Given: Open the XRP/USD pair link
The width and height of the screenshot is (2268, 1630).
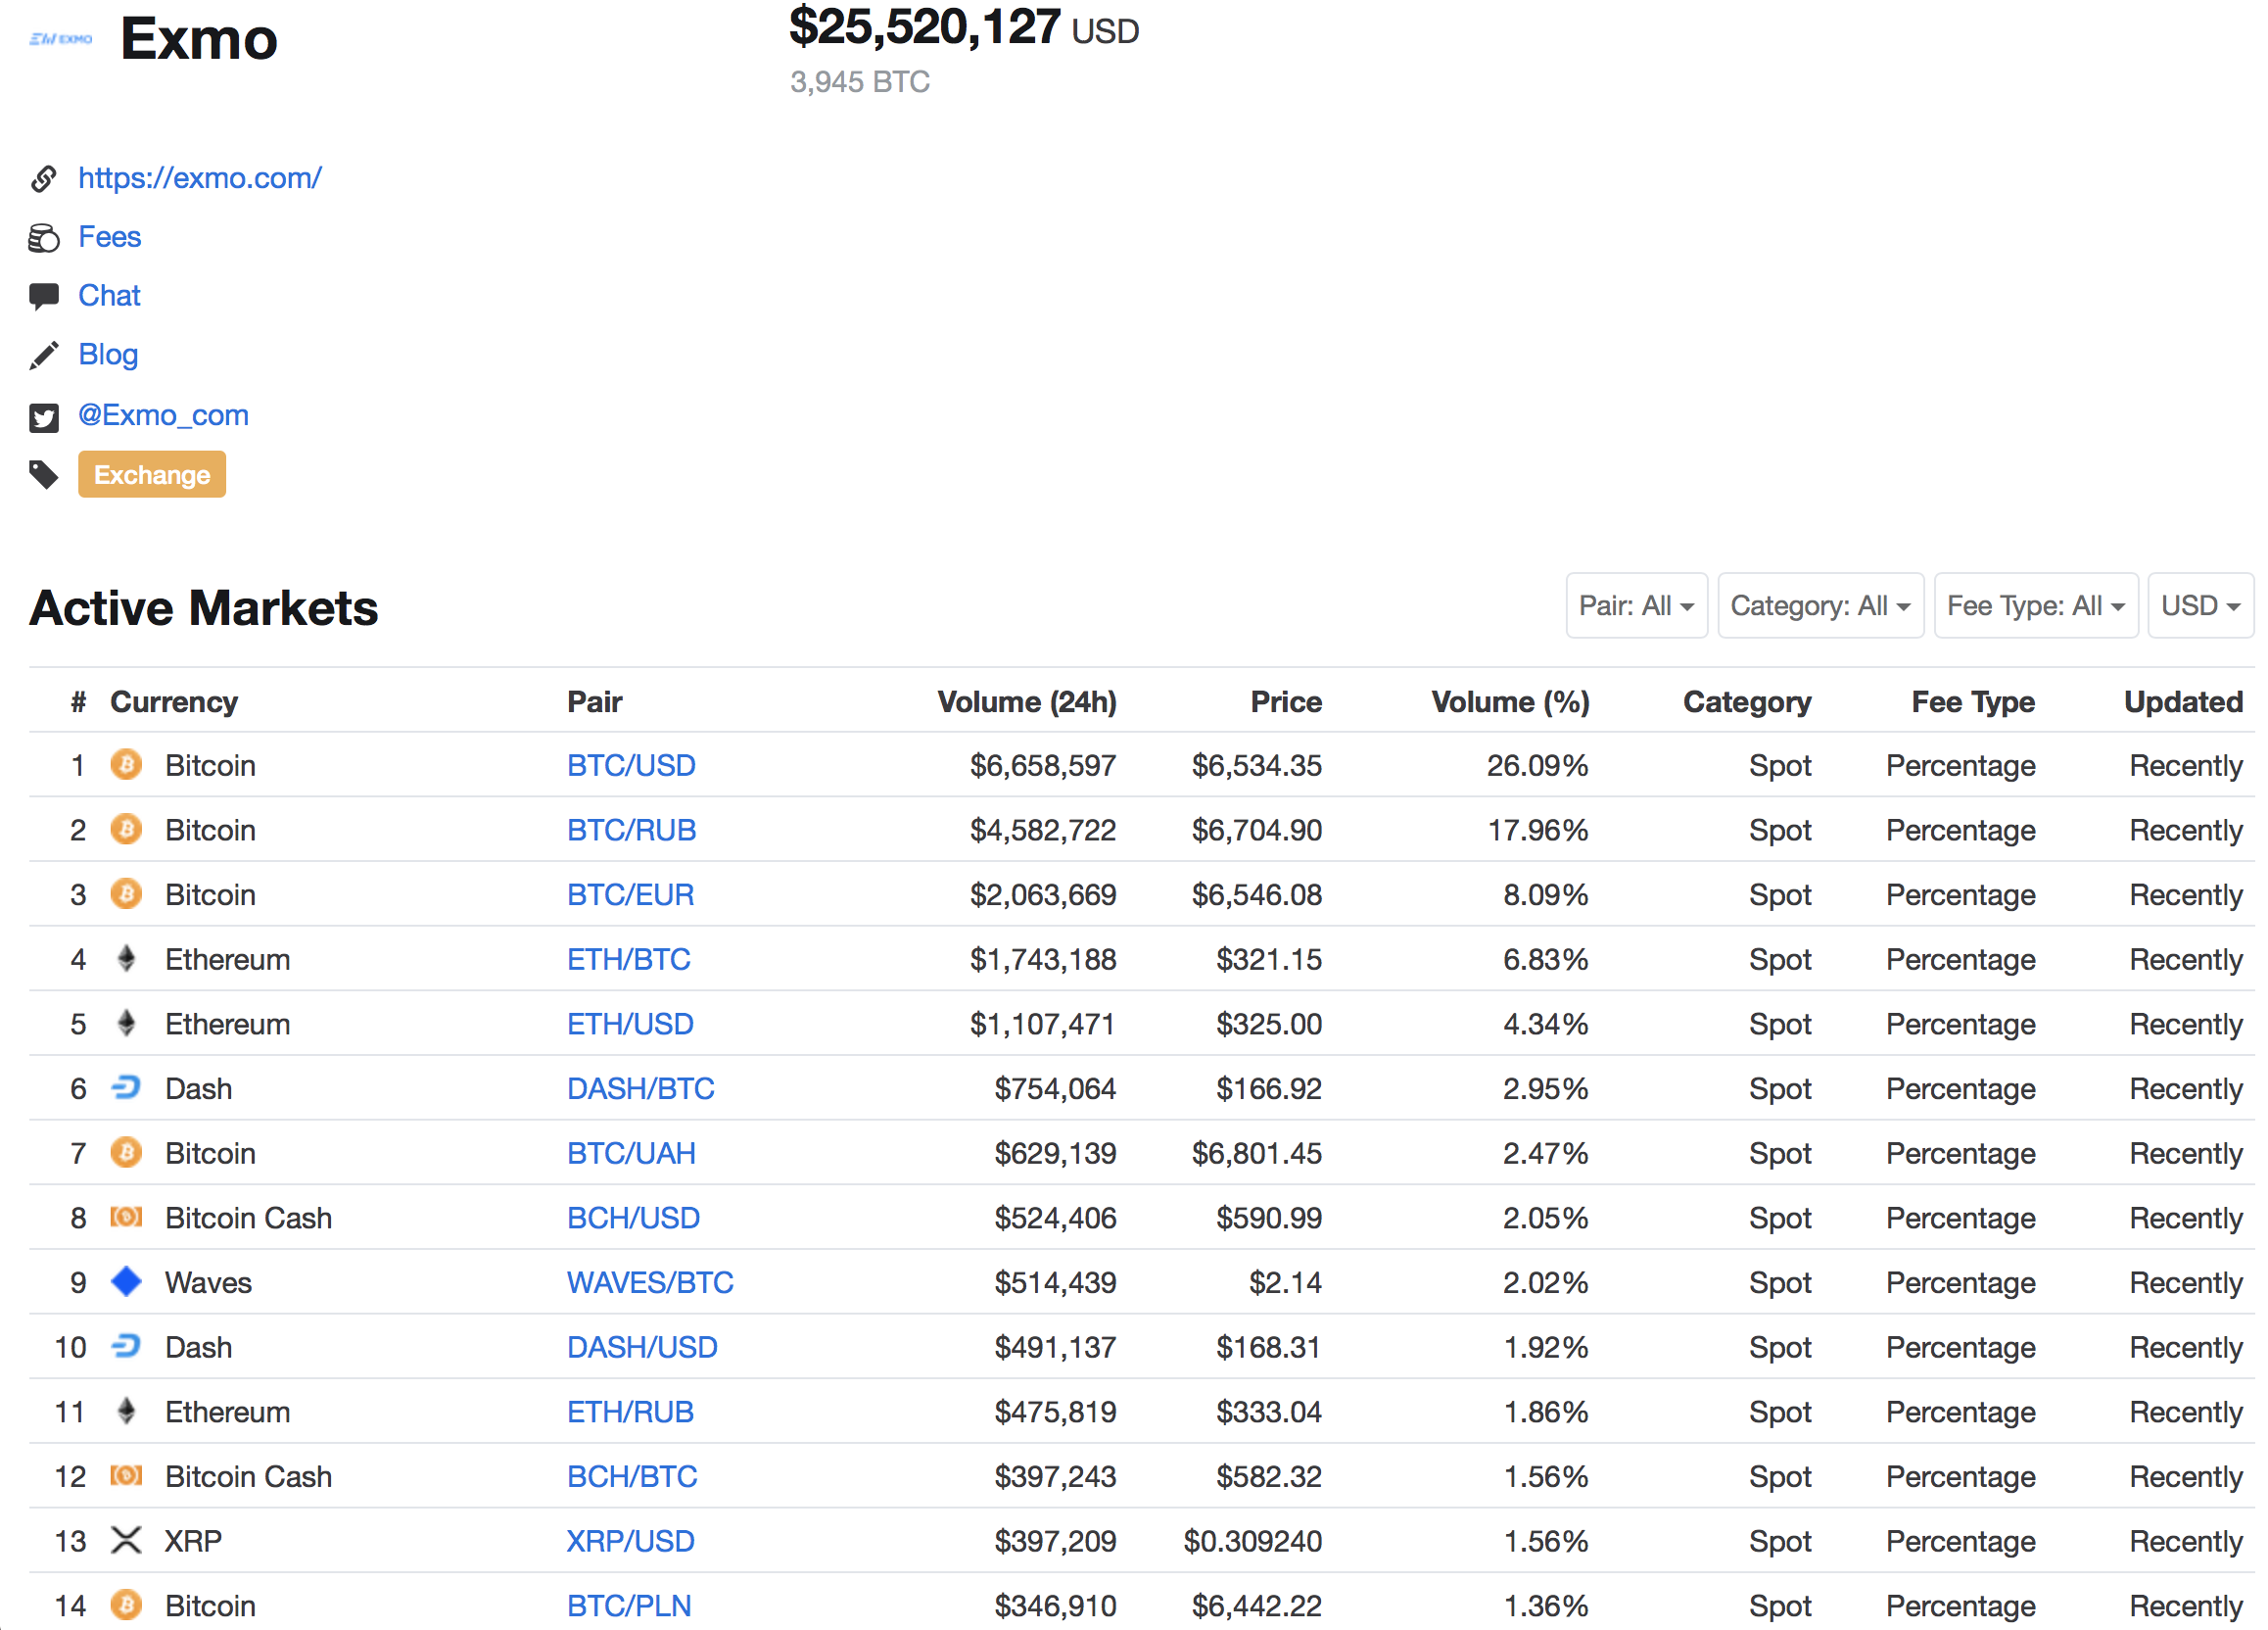Looking at the screenshot, I should 630,1541.
